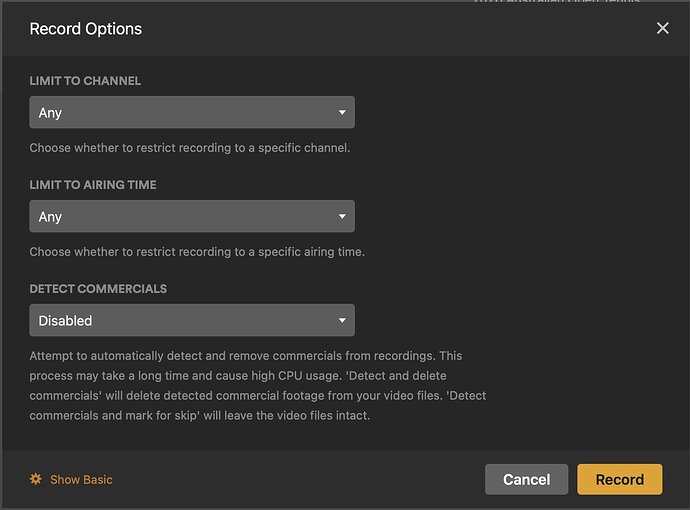Open the Limit to Channel 'Any' dropdown
690x510 pixels.
(x=191, y=113)
